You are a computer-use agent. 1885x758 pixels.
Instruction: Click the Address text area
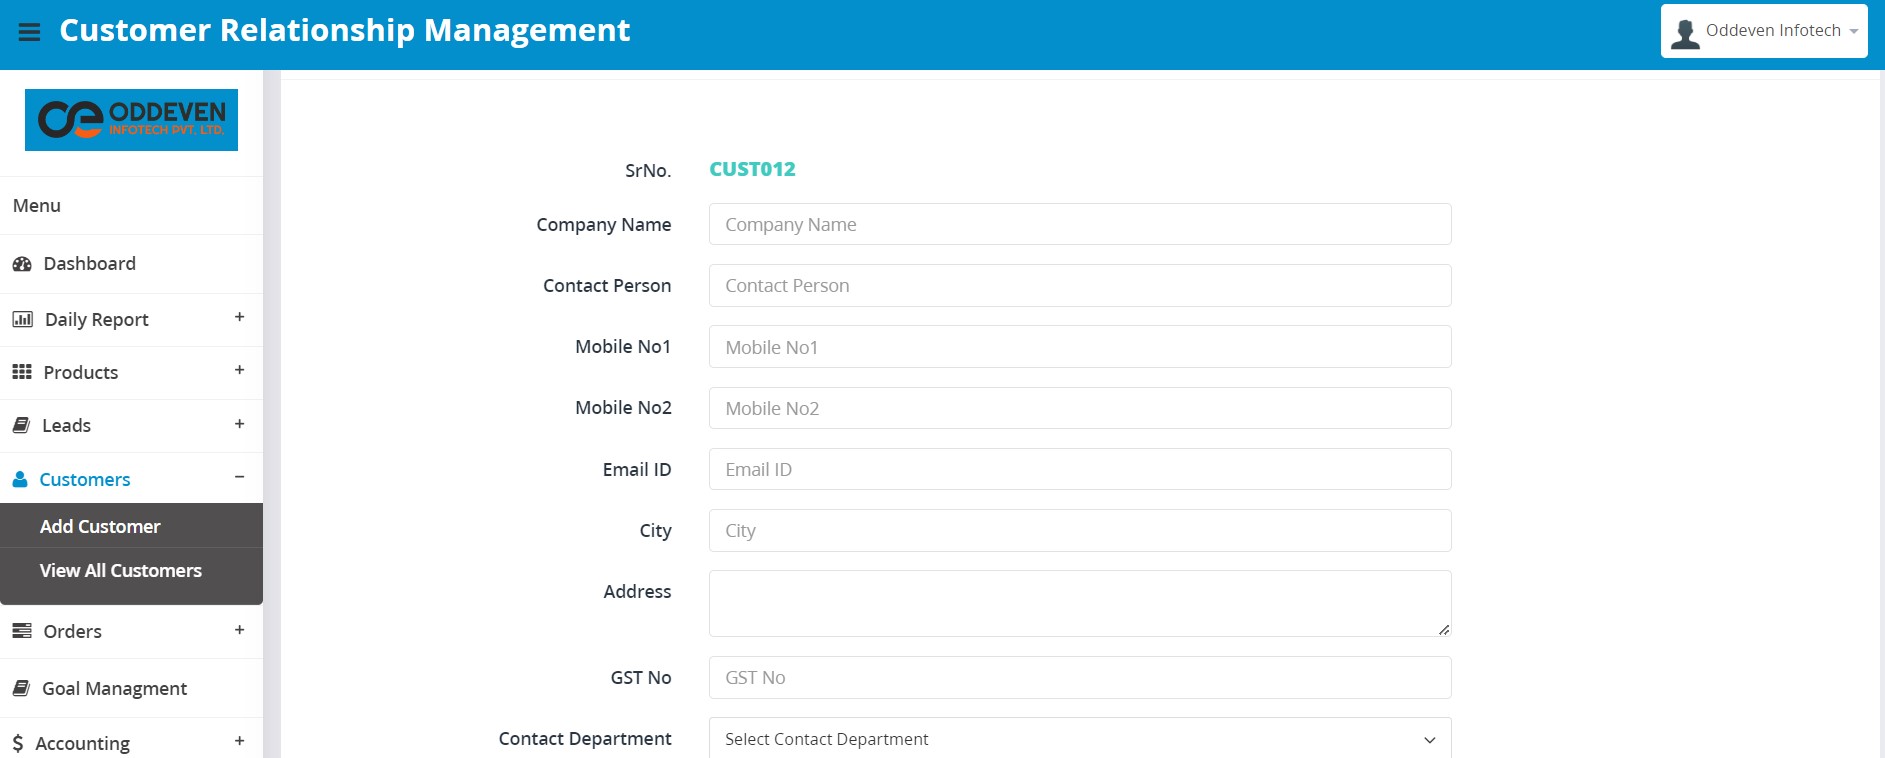click(1079, 603)
